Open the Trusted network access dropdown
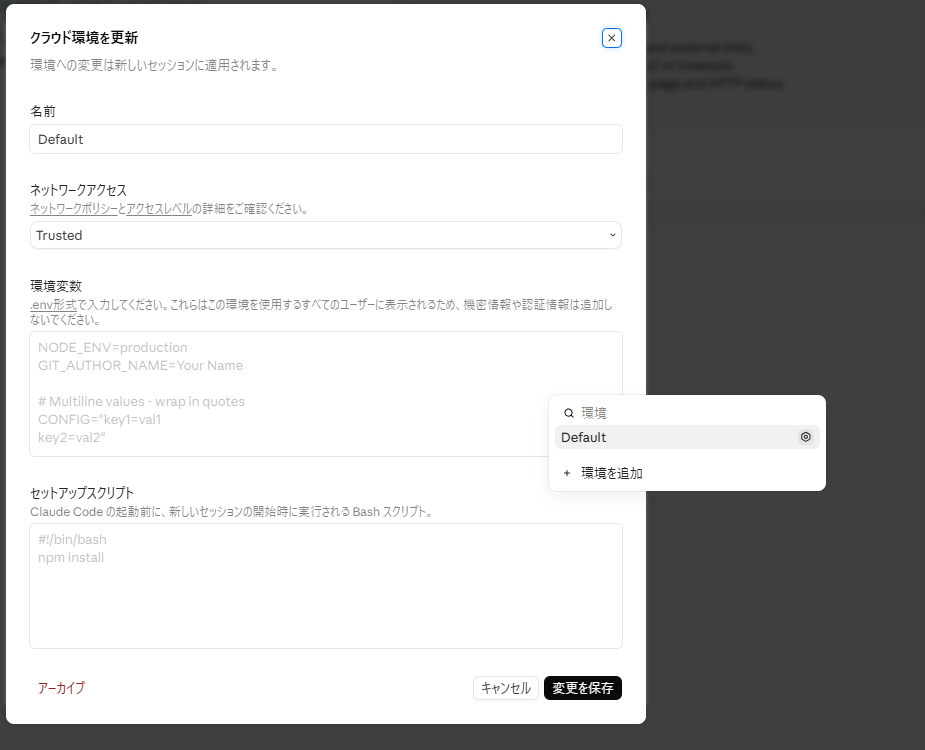Image resolution: width=925 pixels, height=750 pixels. [x=326, y=235]
